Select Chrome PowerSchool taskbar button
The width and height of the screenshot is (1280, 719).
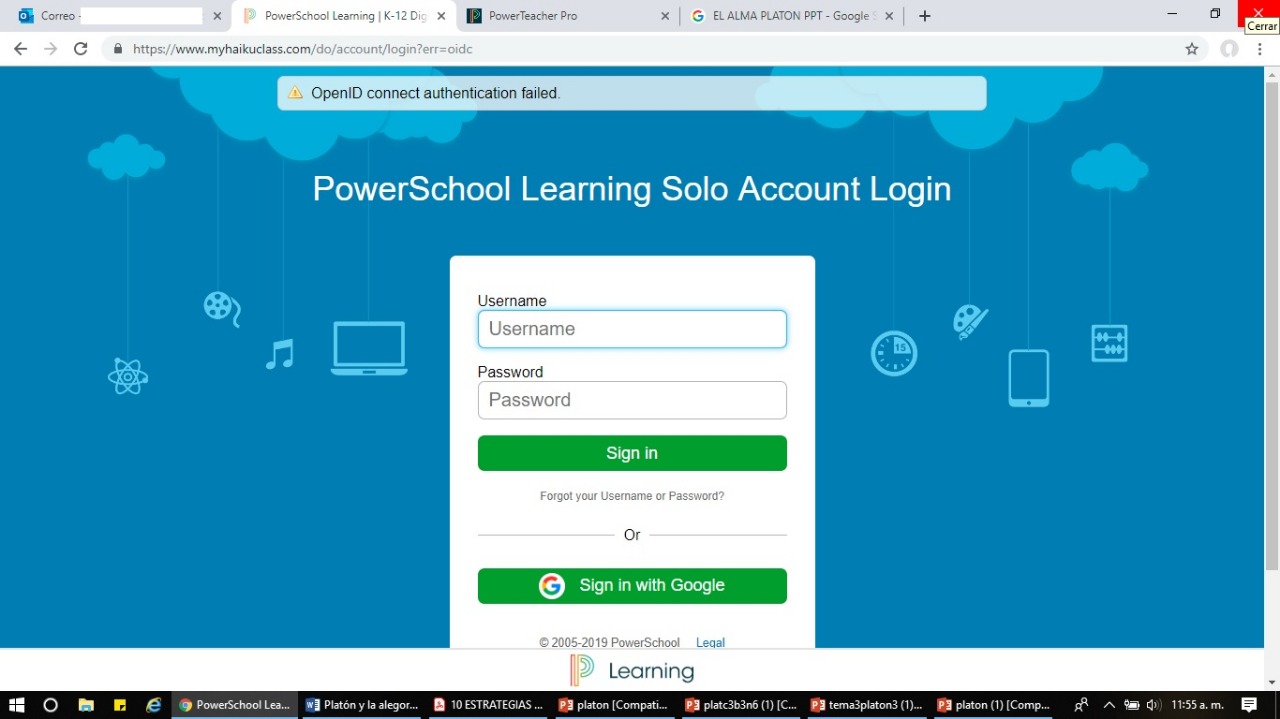click(234, 705)
